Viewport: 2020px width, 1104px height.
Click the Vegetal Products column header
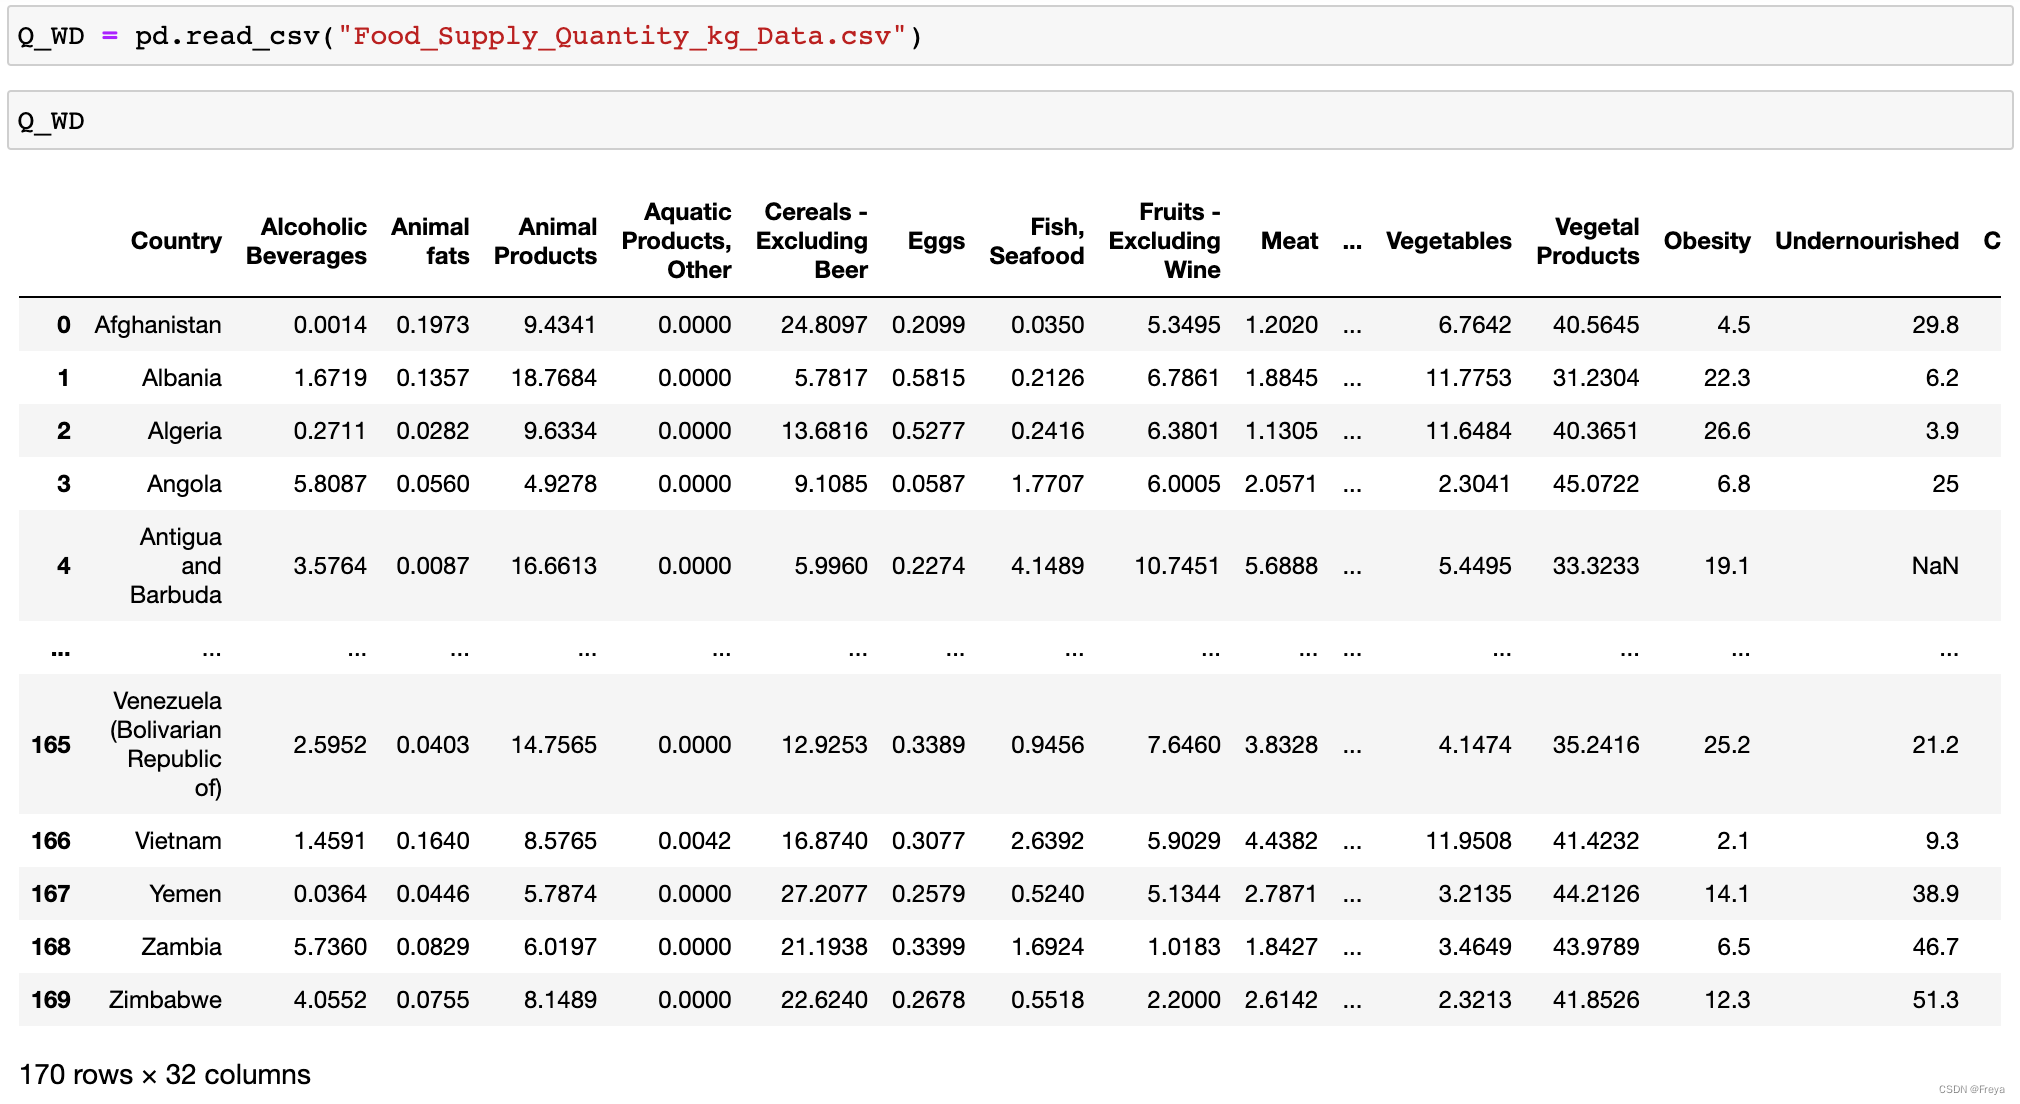point(1588,241)
